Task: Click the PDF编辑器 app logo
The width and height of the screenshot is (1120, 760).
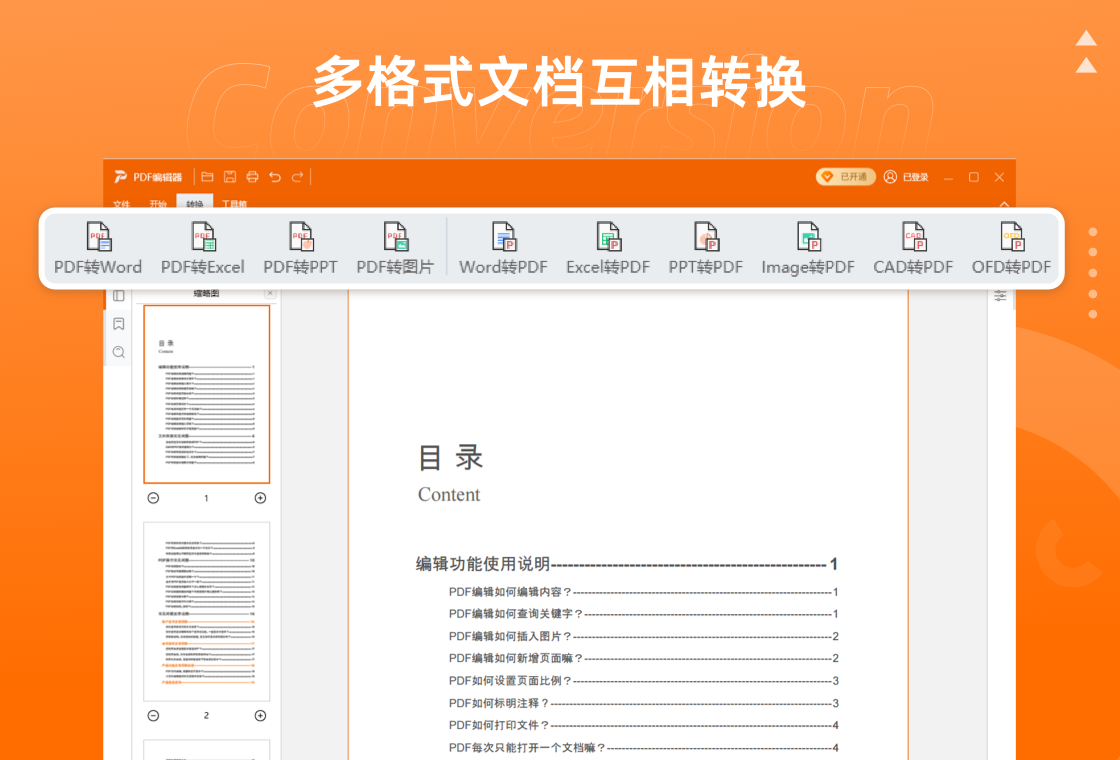Action: coord(148,177)
